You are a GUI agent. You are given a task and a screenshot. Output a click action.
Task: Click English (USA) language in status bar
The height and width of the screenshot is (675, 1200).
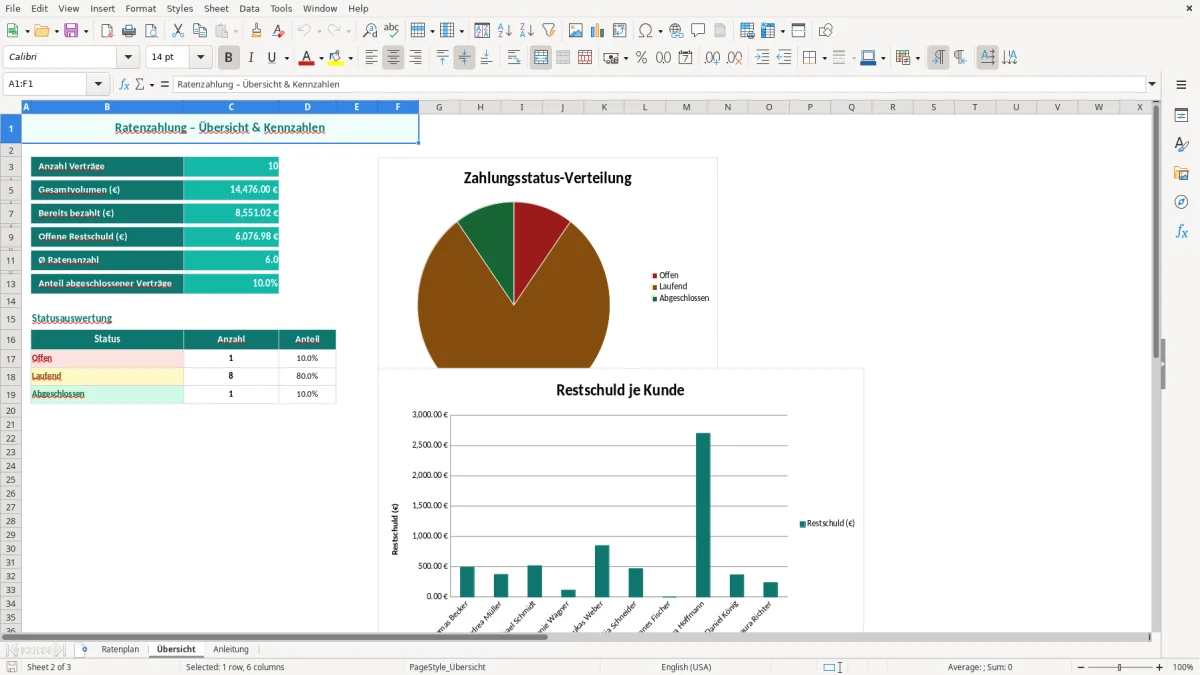[686, 667]
